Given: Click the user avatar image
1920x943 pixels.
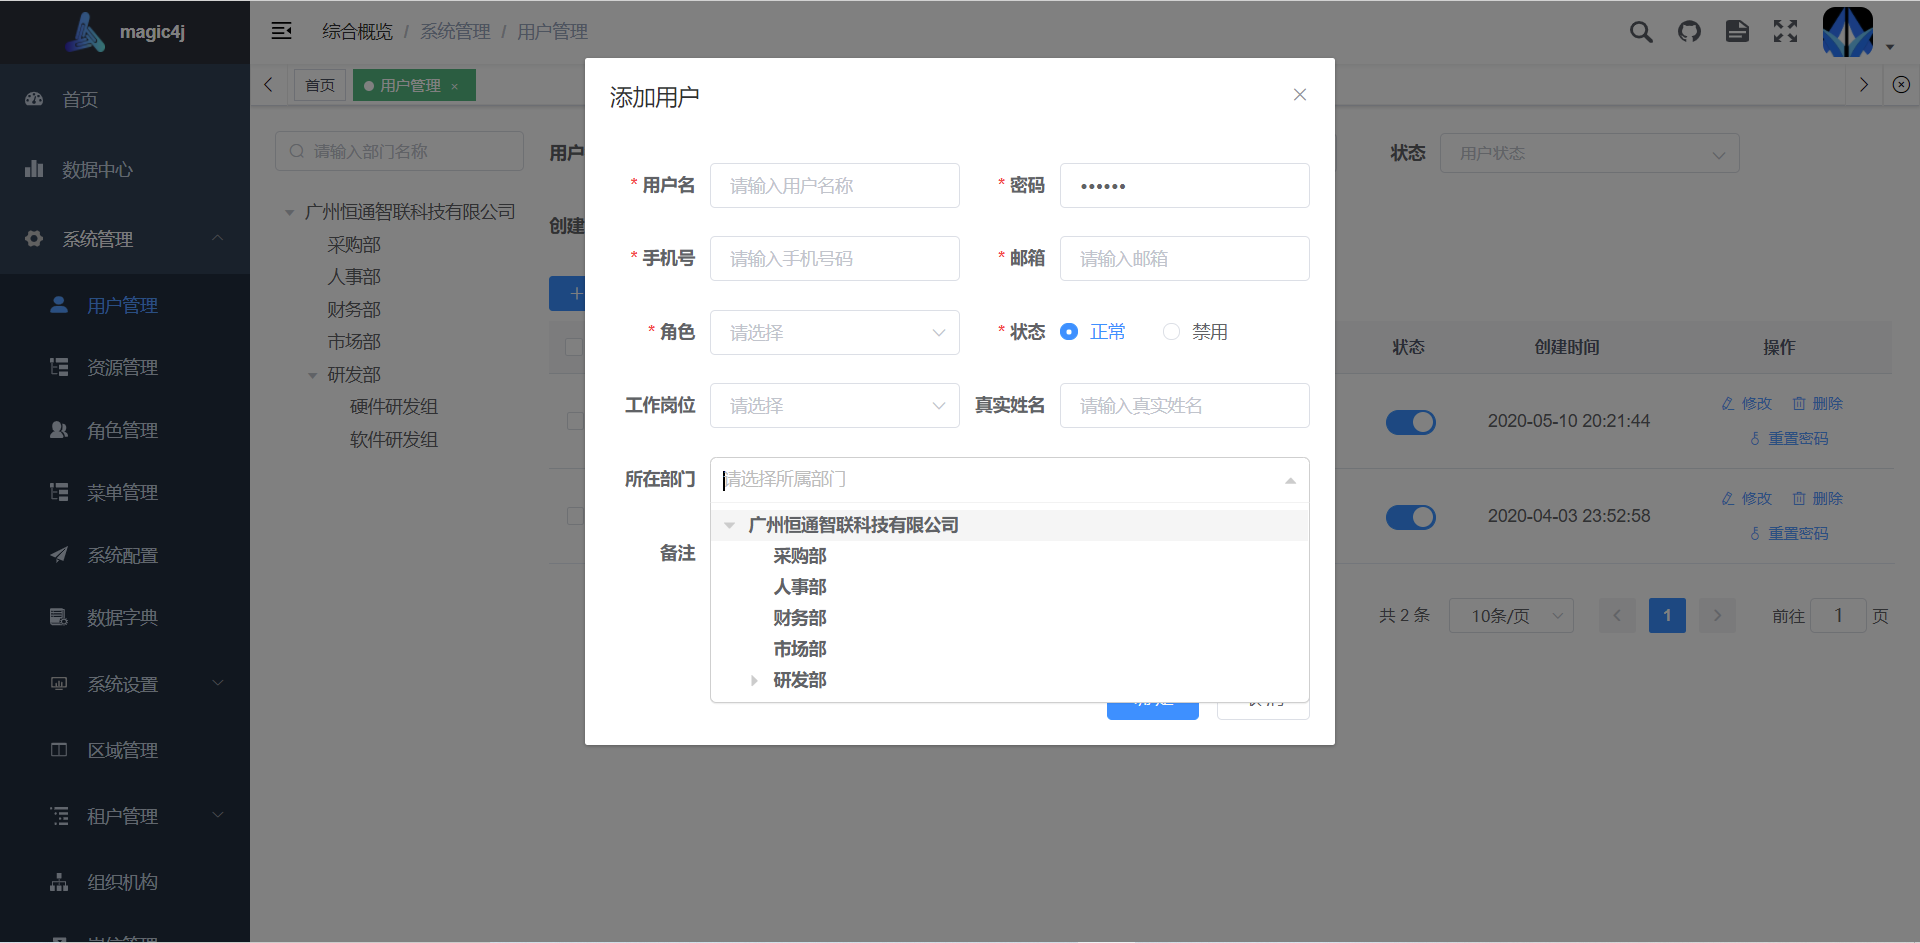Looking at the screenshot, I should 1848,32.
